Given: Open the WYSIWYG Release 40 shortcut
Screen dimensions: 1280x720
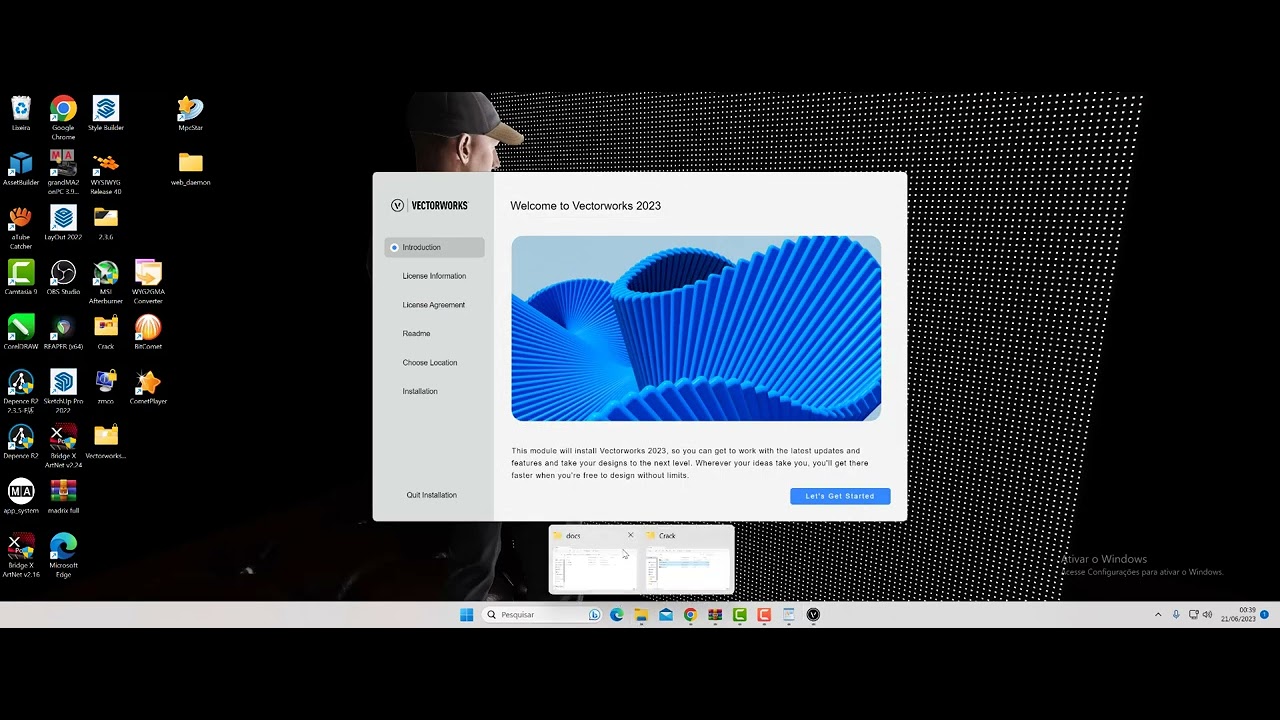Looking at the screenshot, I should (x=105, y=171).
